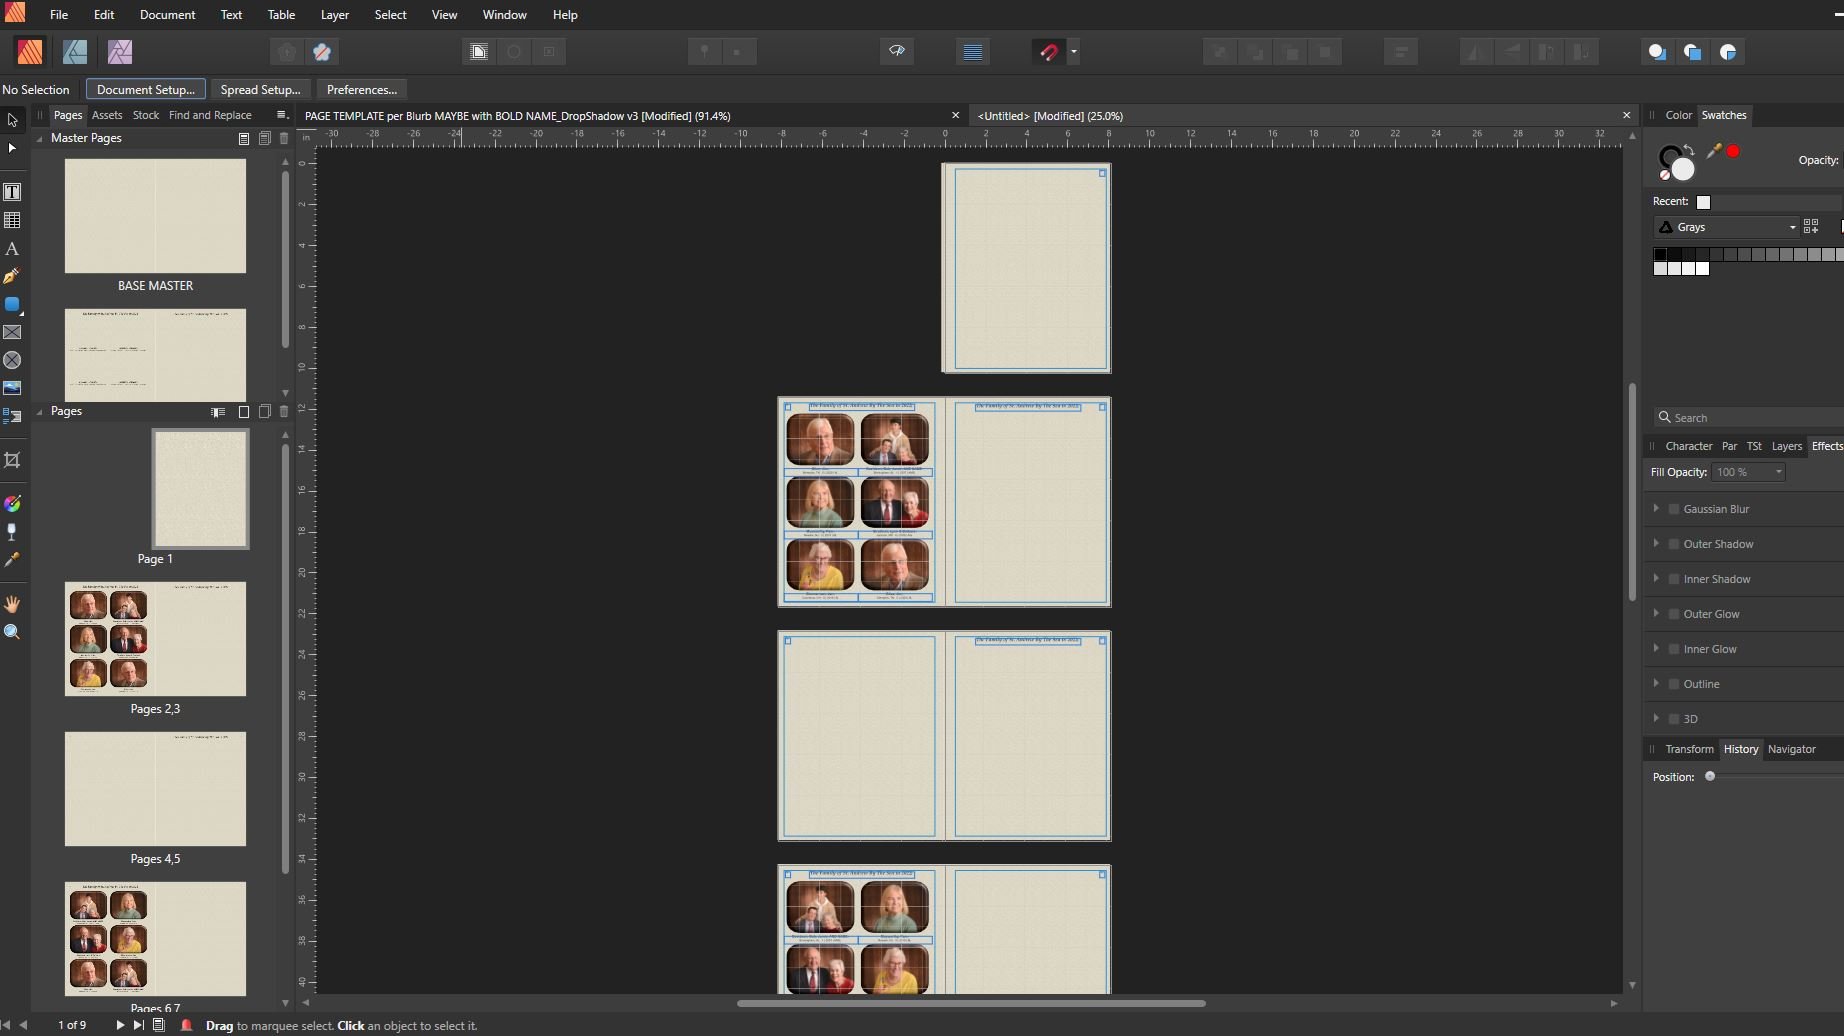
Task: Turn on the Outer Shadow checkbox
Action: 1674,544
